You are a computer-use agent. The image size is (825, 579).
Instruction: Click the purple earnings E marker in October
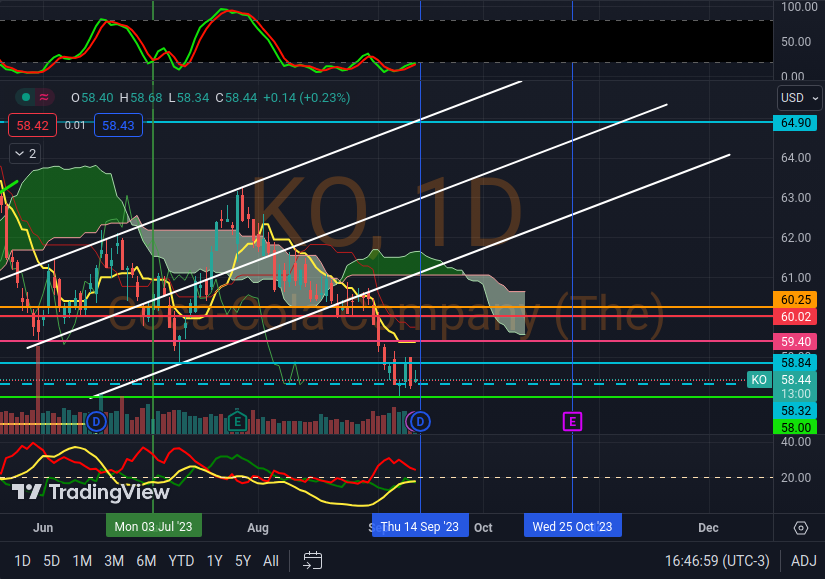(572, 422)
